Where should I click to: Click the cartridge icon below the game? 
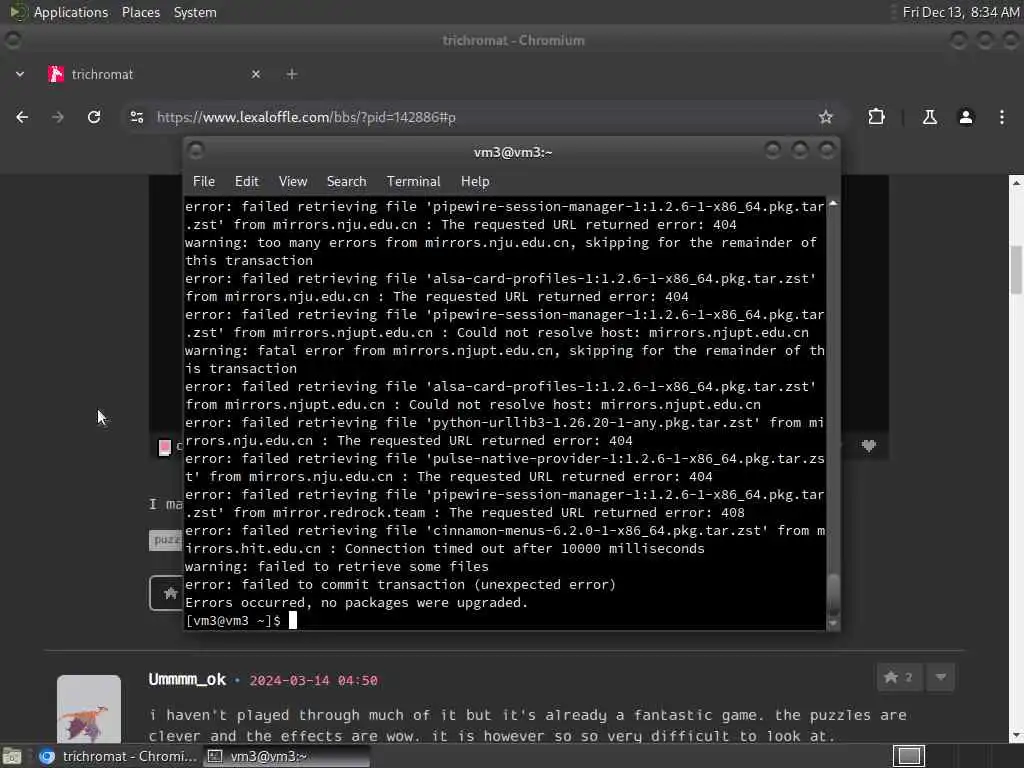[165, 447]
